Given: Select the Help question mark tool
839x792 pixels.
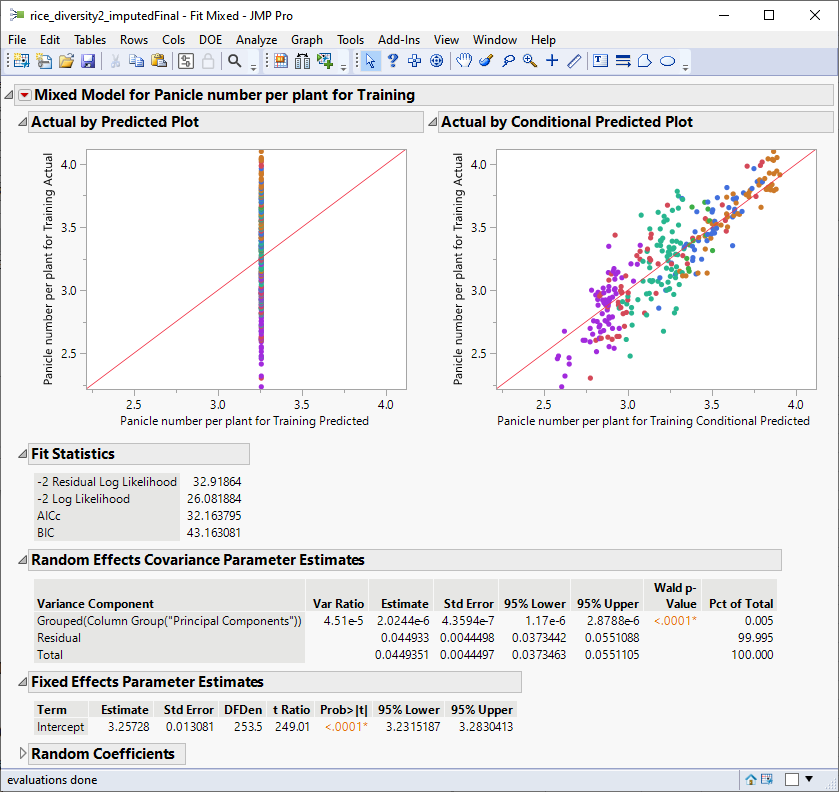Looking at the screenshot, I should tap(393, 61).
